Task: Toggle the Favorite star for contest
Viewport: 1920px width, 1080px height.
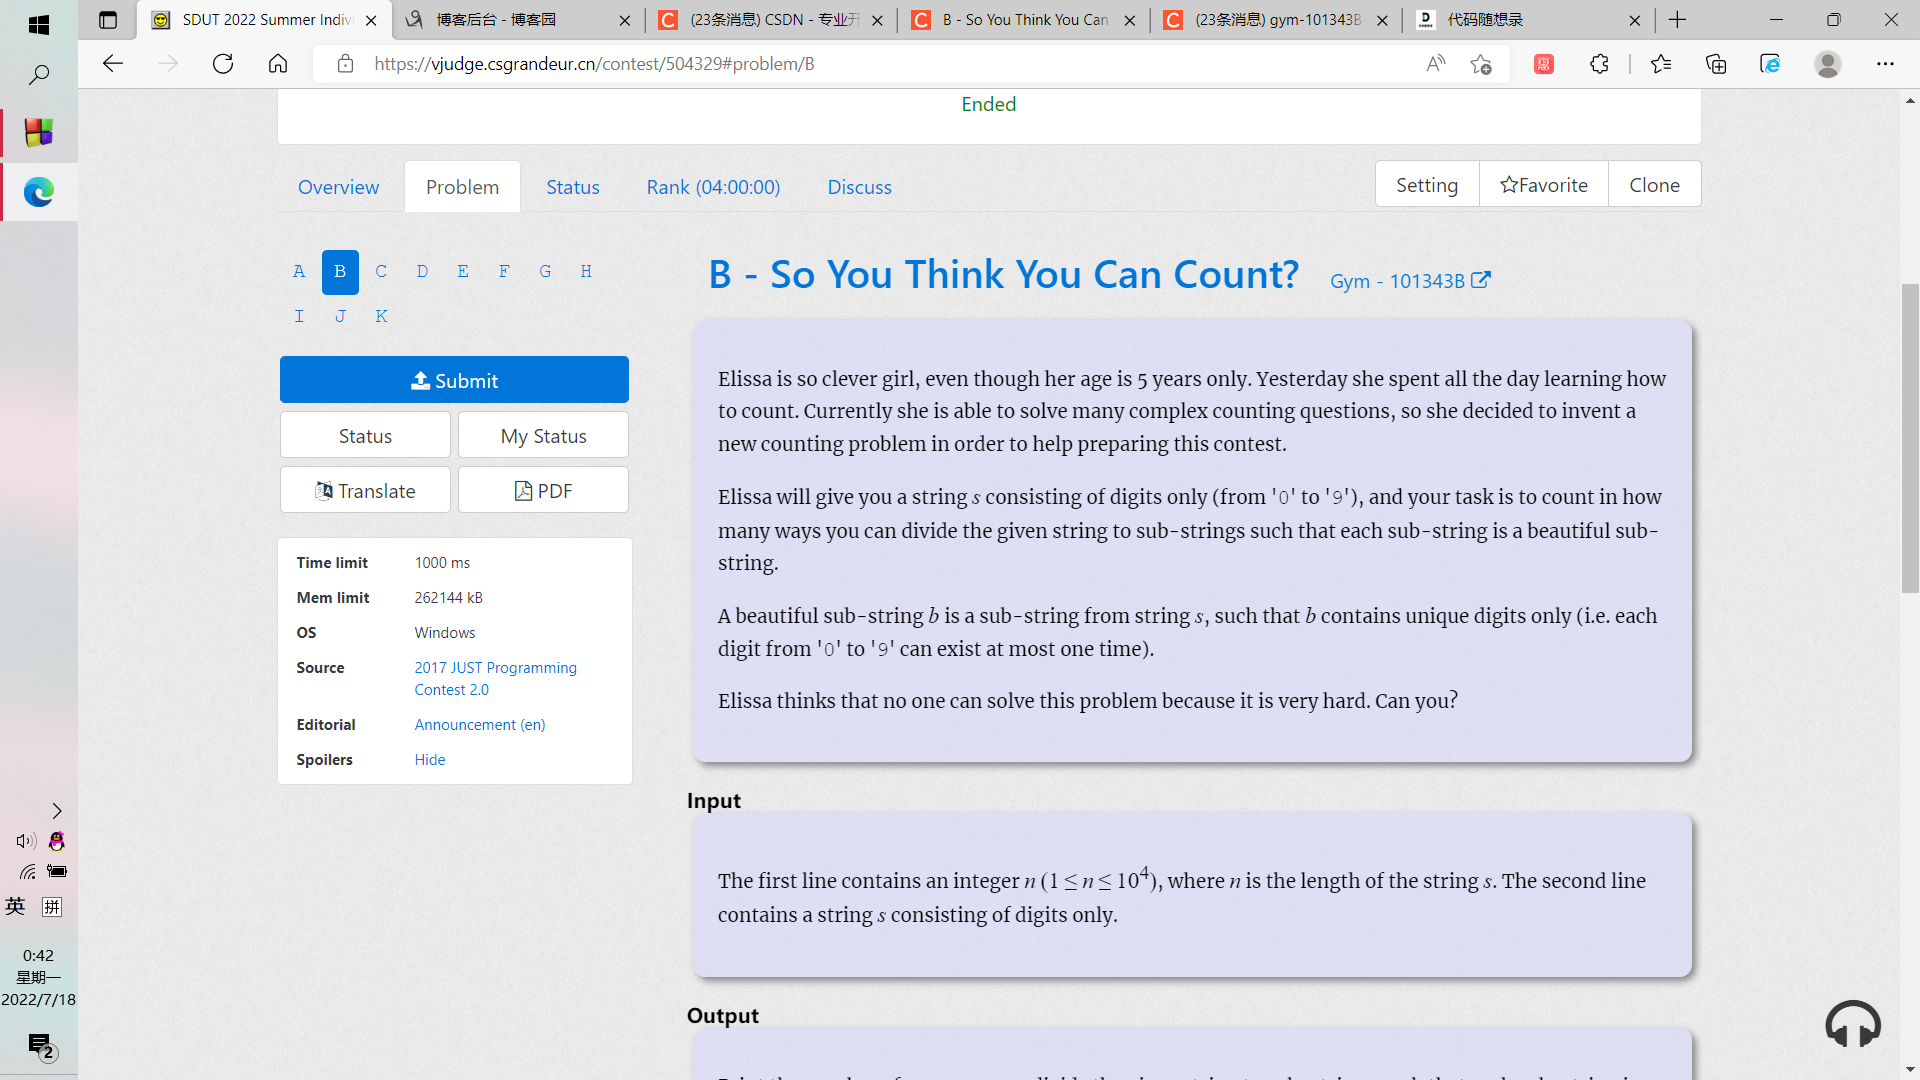Action: click(x=1543, y=185)
